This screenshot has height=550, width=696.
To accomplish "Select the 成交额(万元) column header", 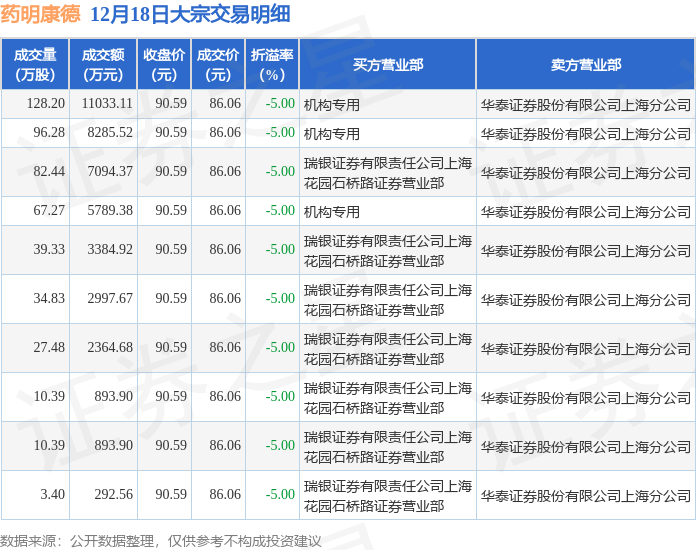I will [103, 65].
